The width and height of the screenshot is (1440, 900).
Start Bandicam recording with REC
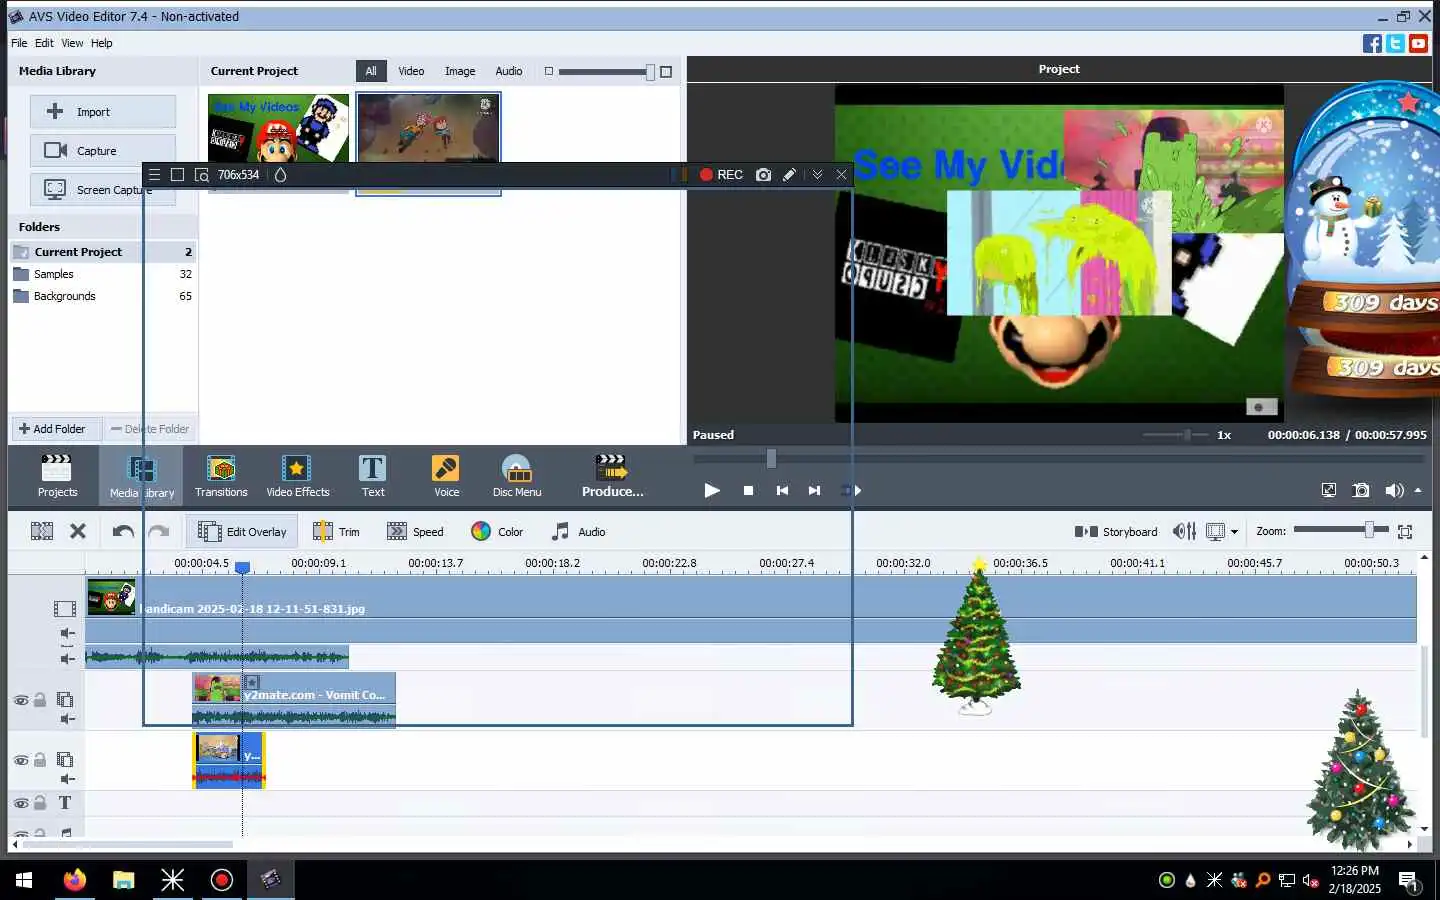tap(720, 174)
